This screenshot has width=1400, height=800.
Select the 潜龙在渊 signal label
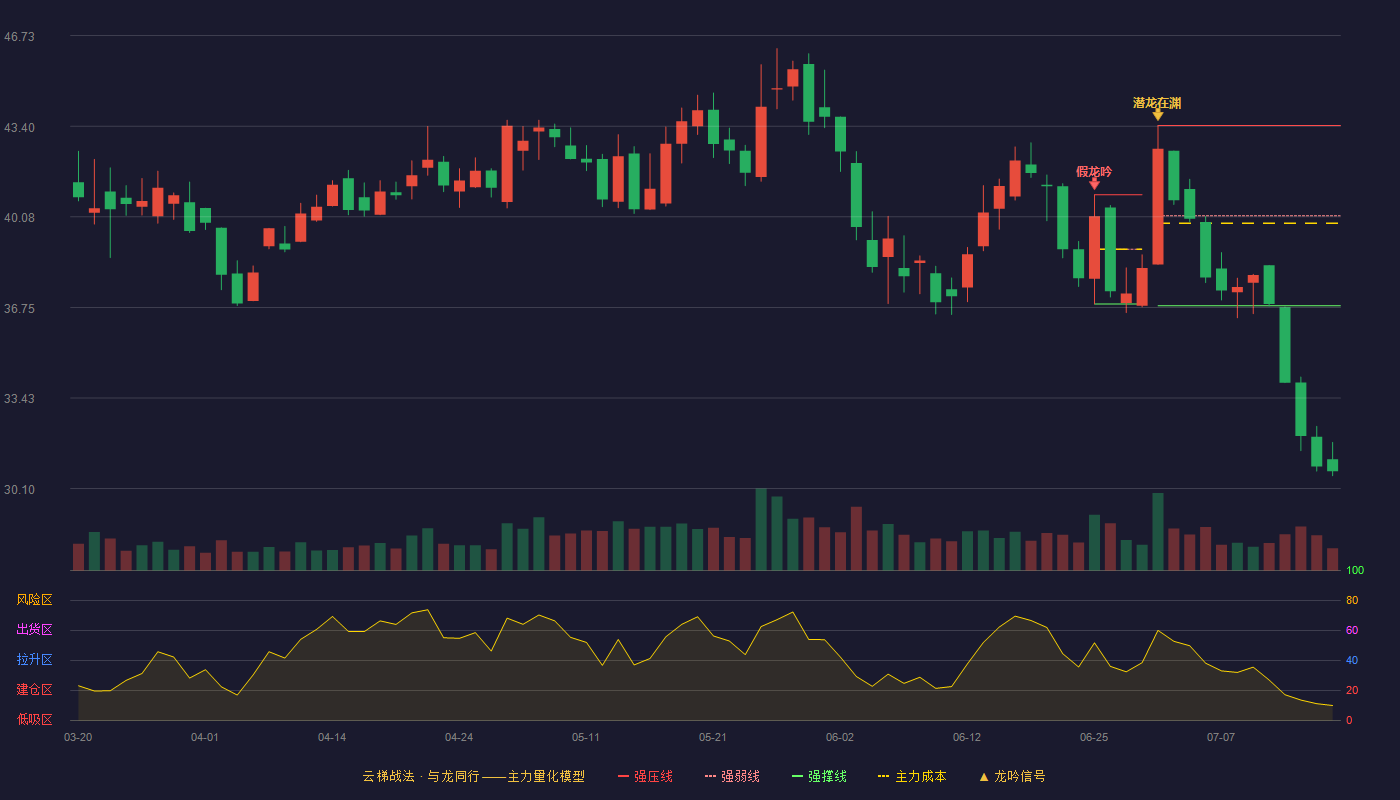pos(1157,103)
